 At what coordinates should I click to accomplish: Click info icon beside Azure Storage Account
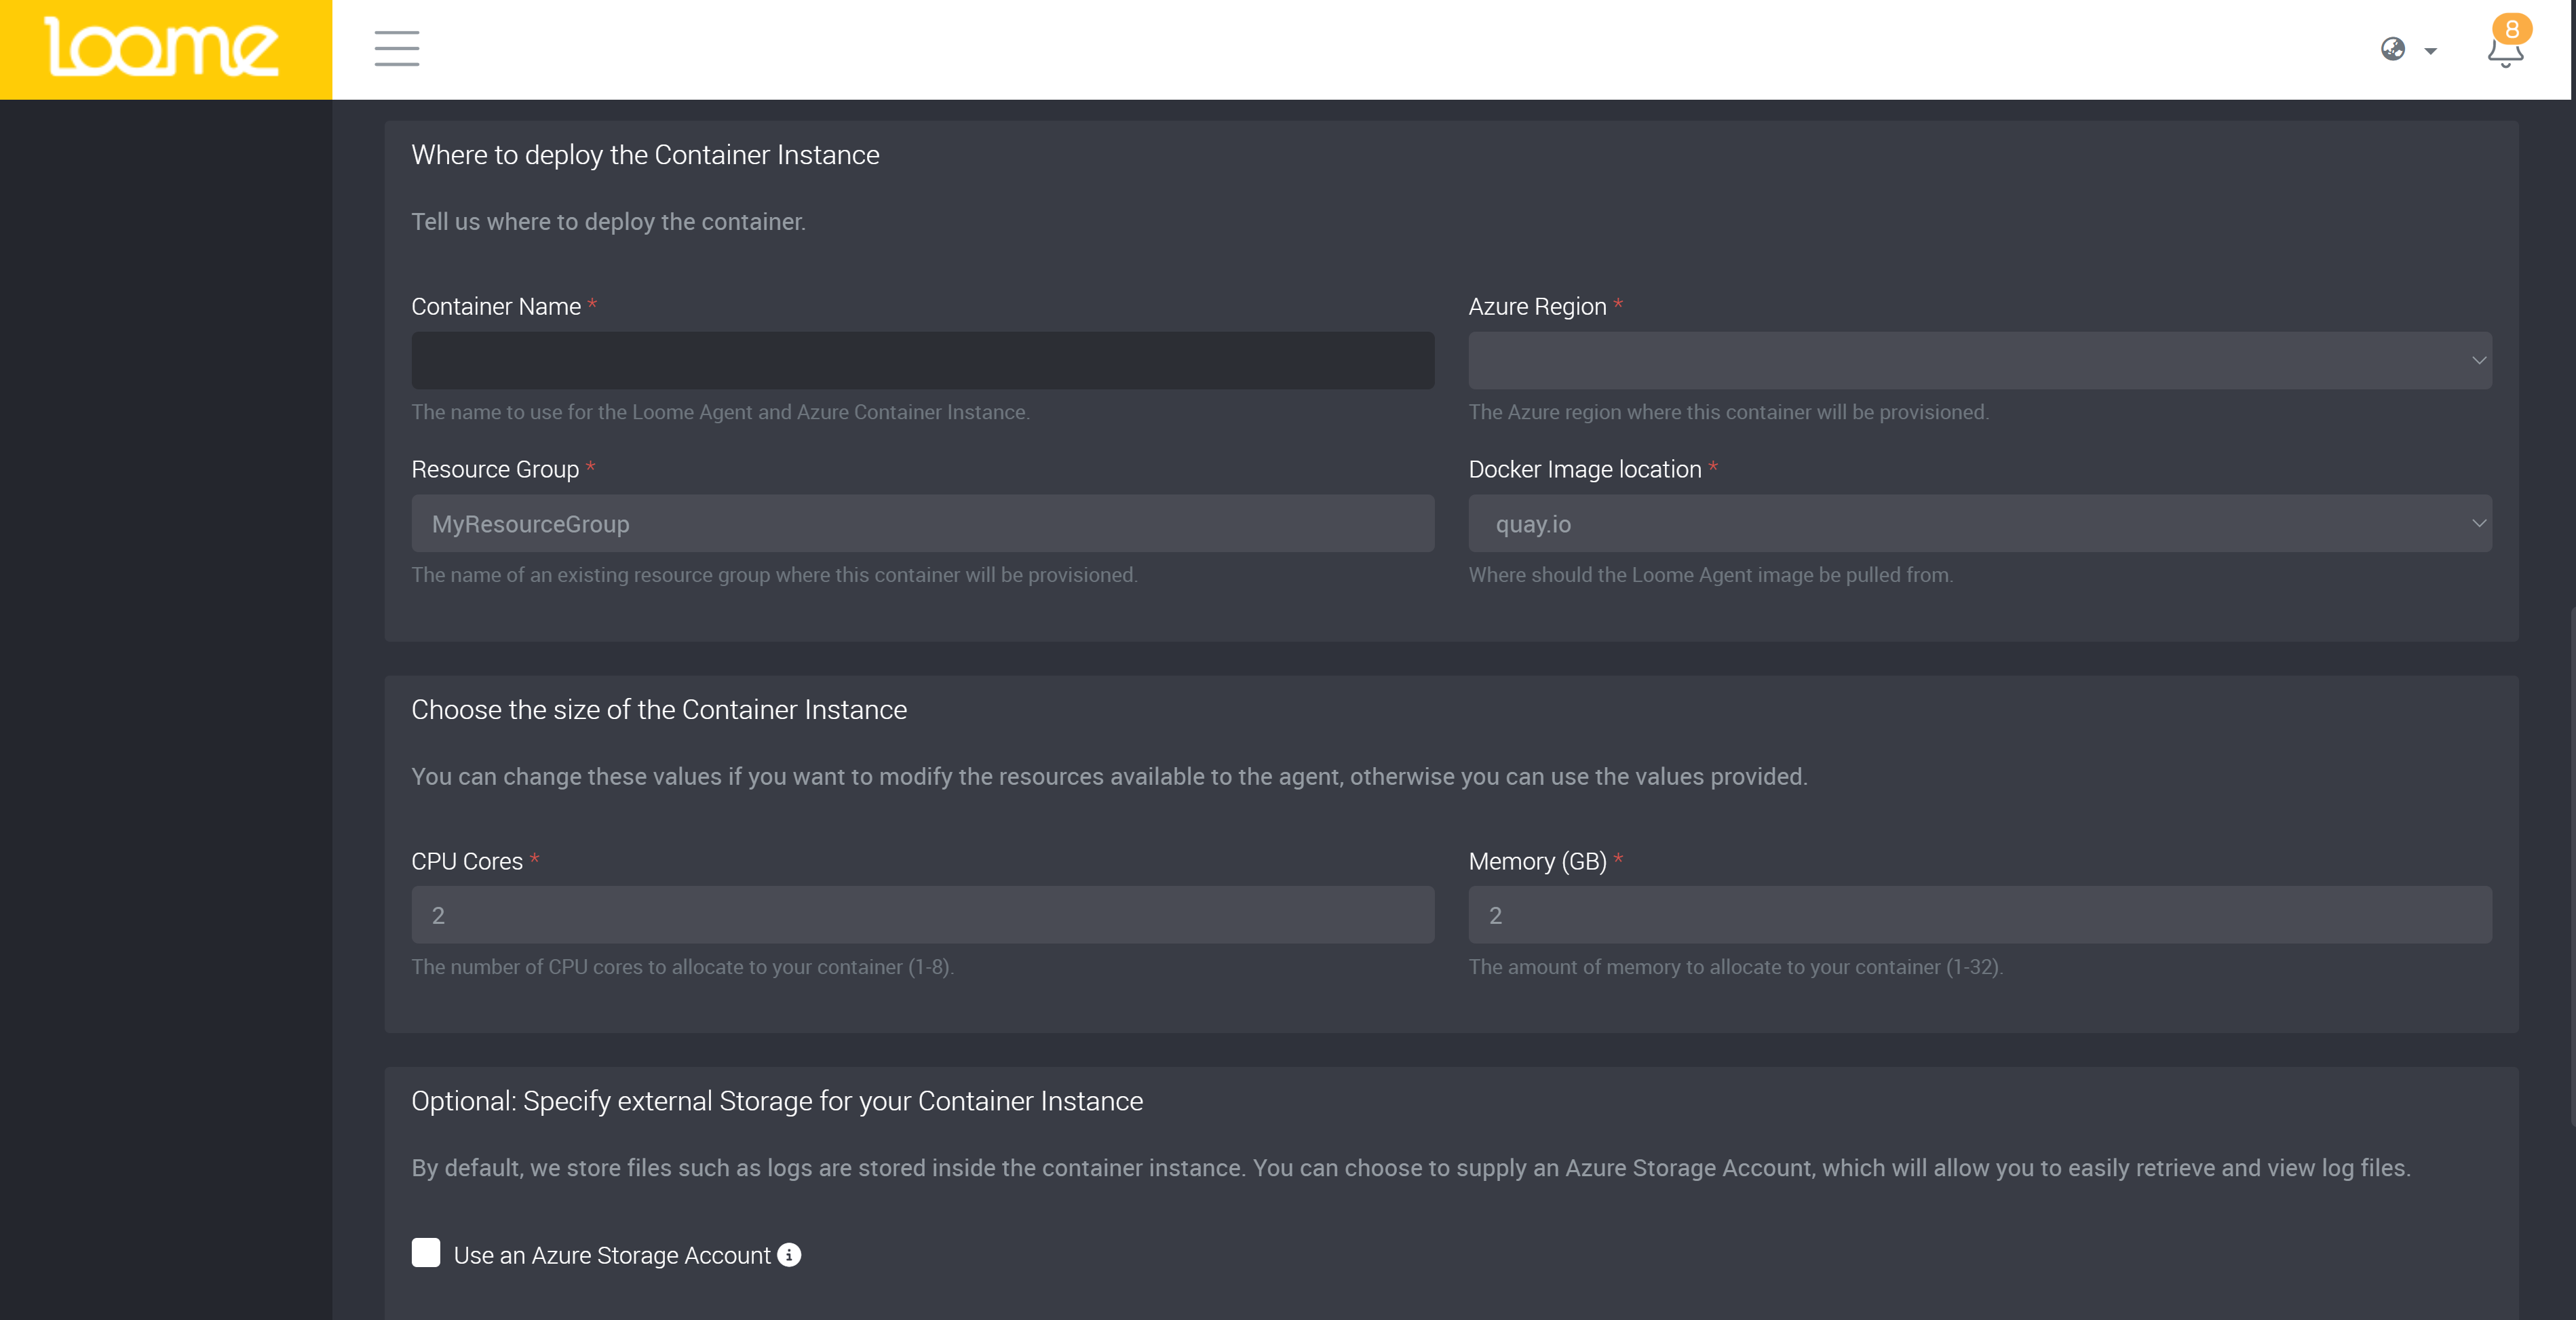tap(789, 1255)
